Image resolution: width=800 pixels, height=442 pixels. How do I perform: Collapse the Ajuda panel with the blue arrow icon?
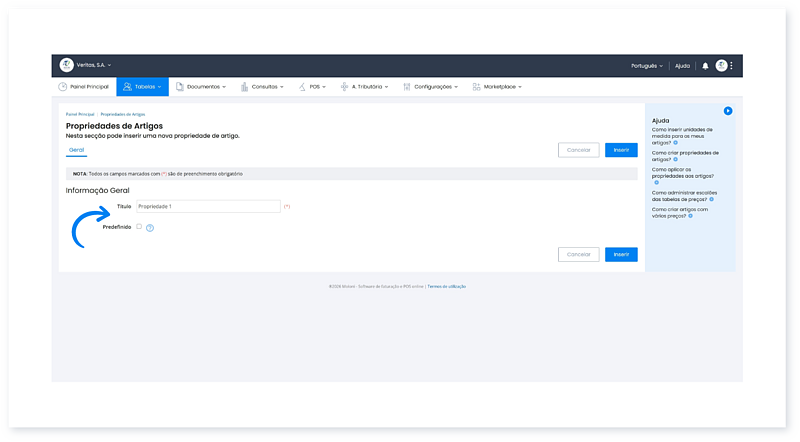click(728, 110)
